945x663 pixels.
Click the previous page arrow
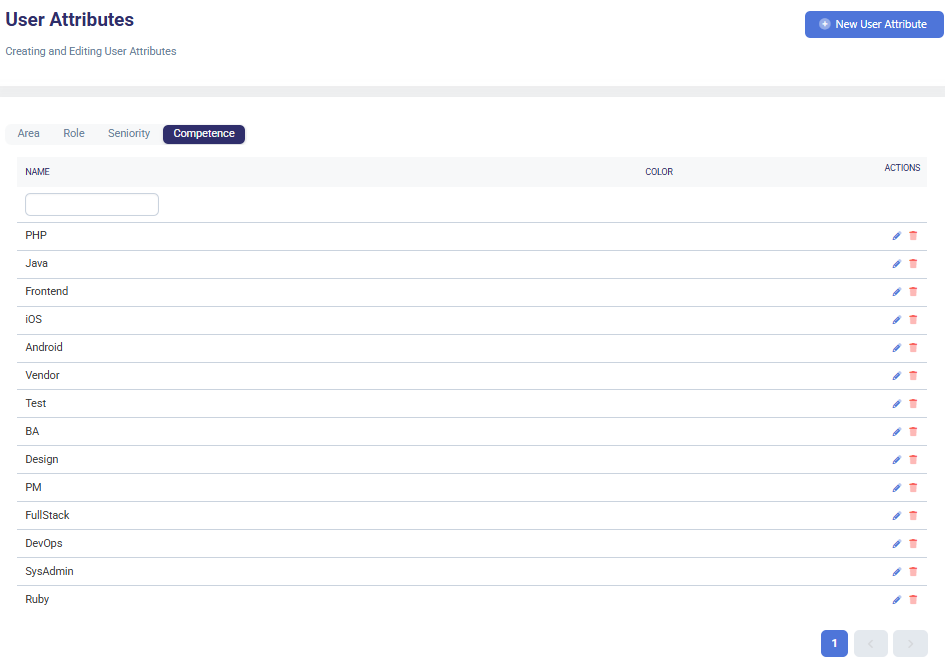point(871,644)
